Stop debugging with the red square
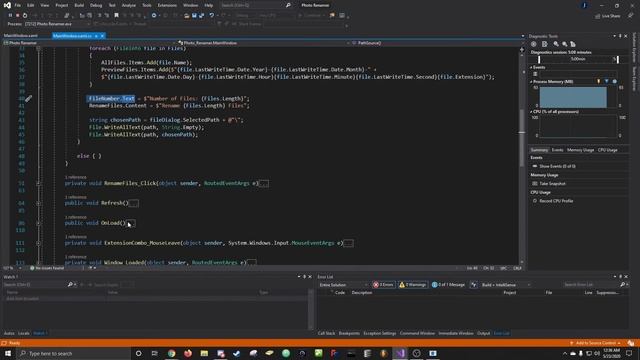This screenshot has width=640, height=360. [18, 16]
